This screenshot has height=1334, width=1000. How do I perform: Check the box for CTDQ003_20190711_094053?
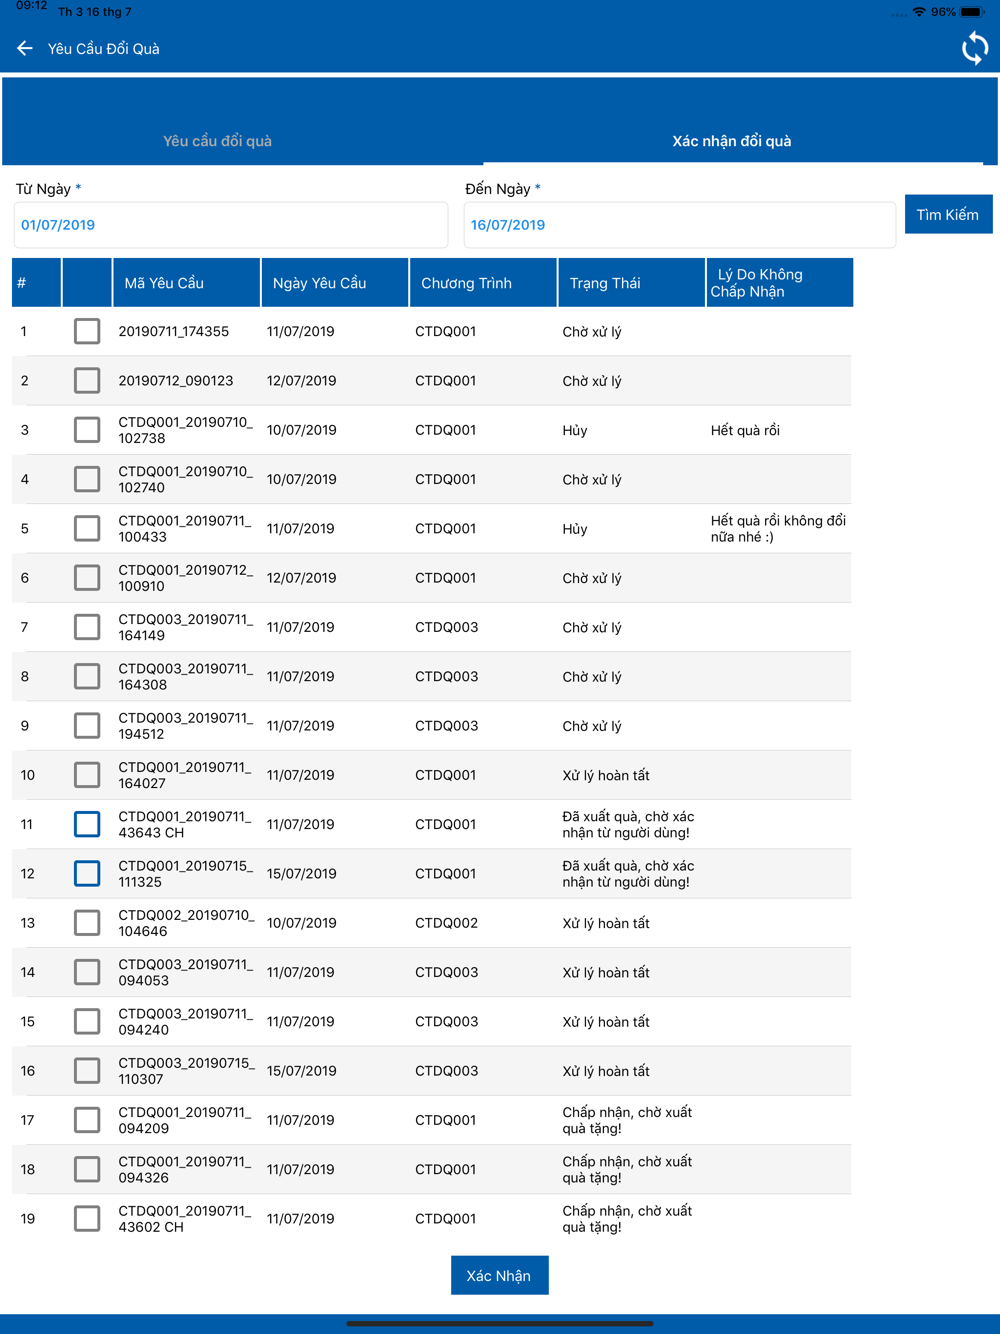point(87,972)
